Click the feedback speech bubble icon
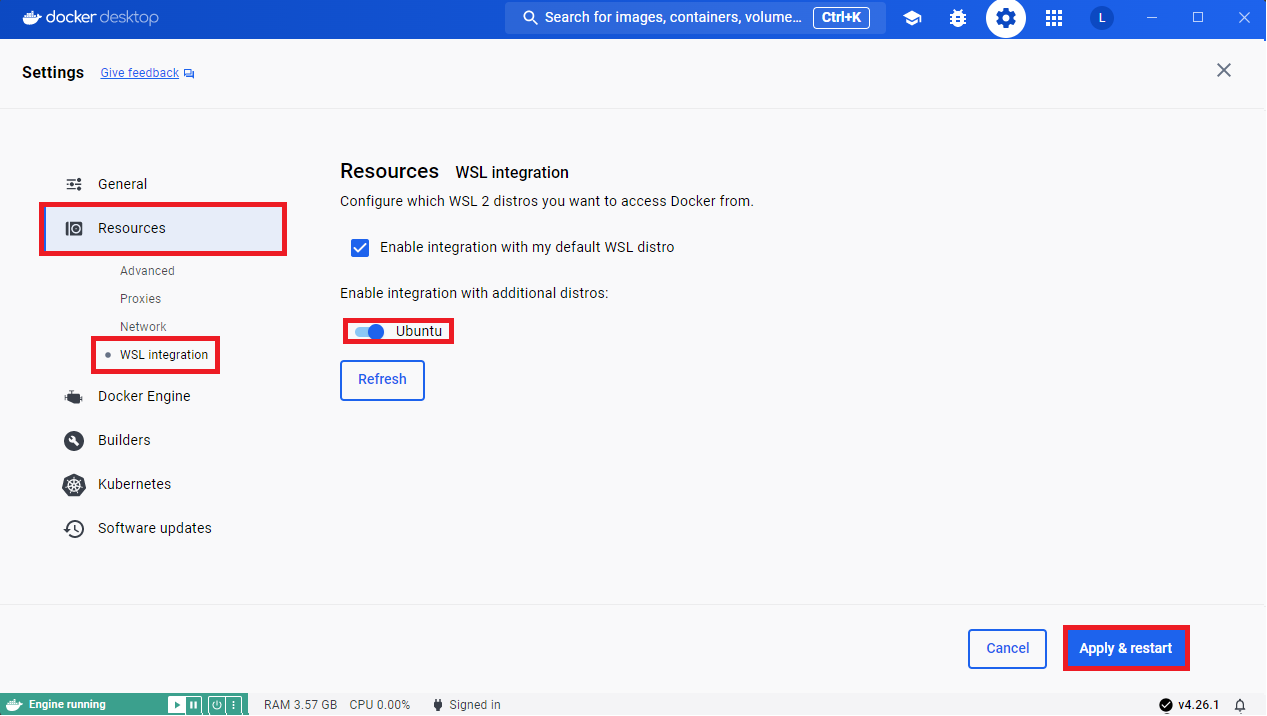The width and height of the screenshot is (1267, 716). (x=189, y=74)
